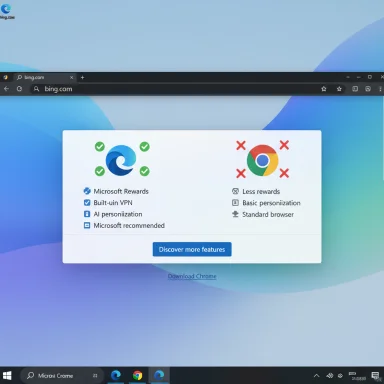The image size is (384, 384).
Task: Click the Standard browser icon
Action: [x=235, y=214]
